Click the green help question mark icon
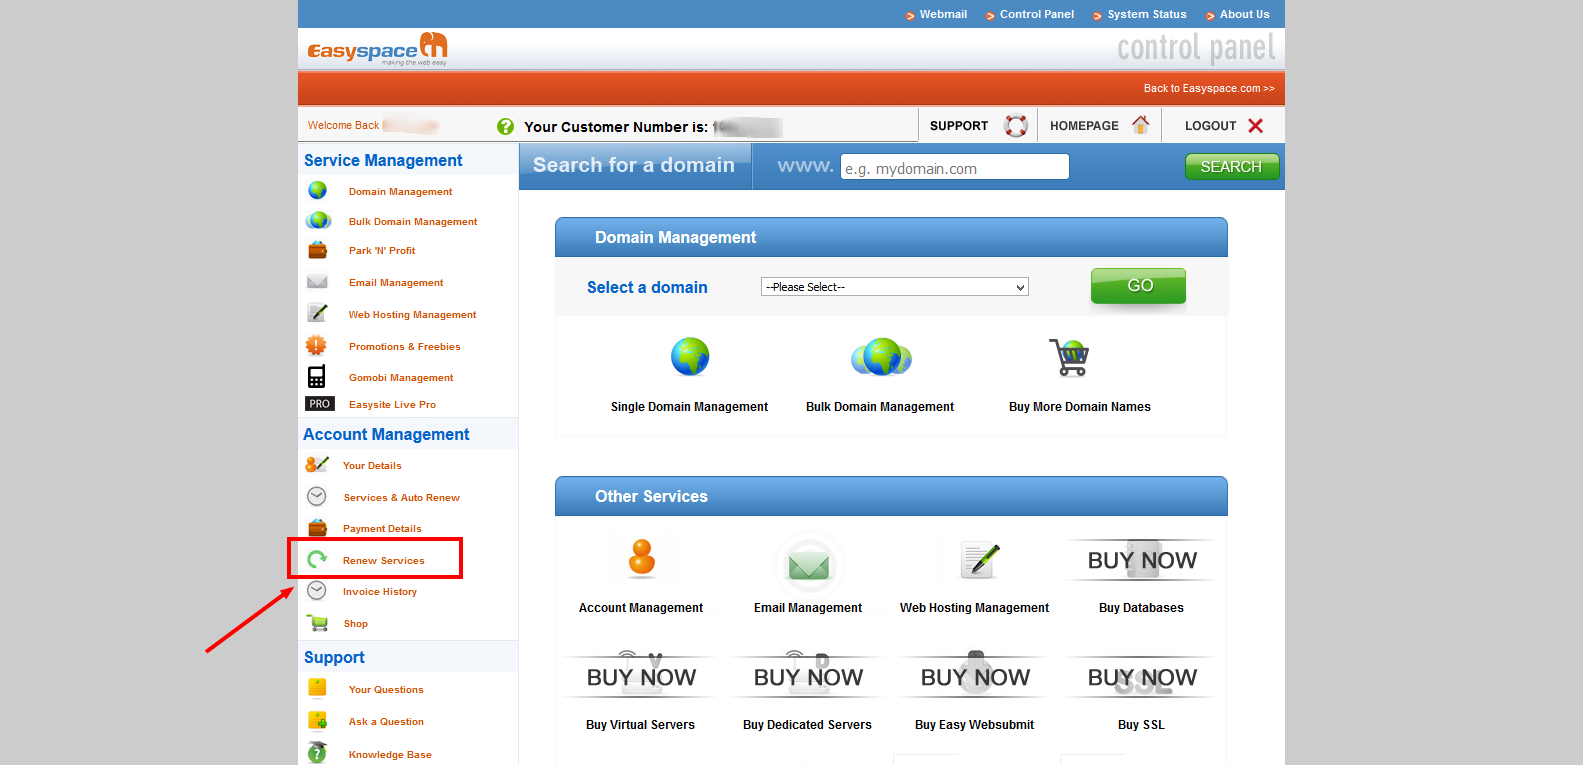Image resolution: width=1583 pixels, height=765 pixels. click(x=505, y=127)
